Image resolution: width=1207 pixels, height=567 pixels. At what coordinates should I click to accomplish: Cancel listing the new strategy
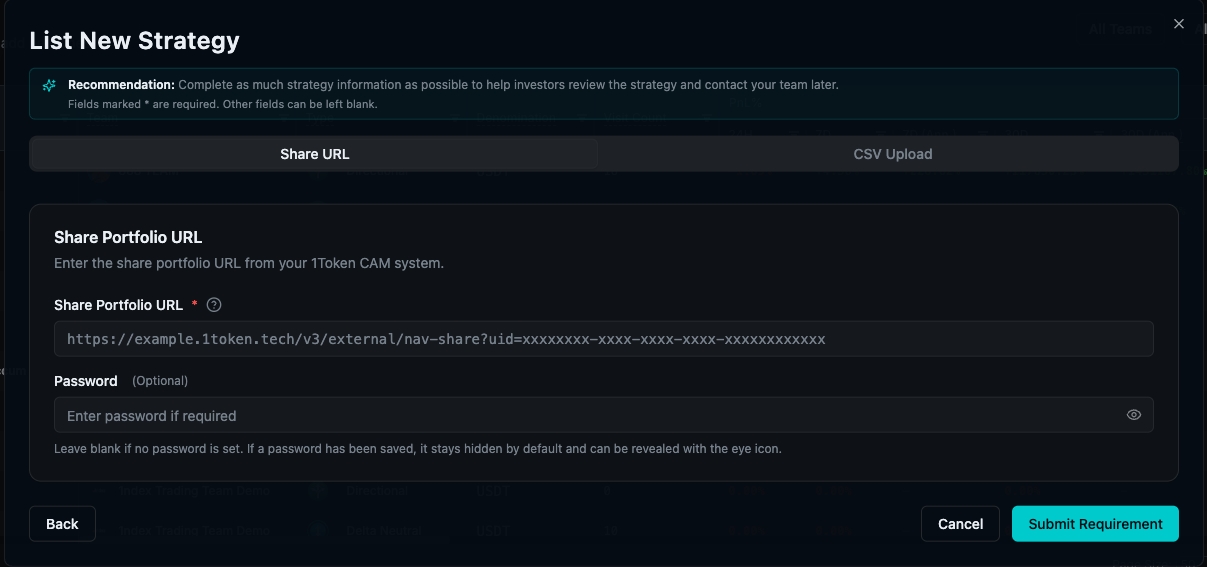pos(960,524)
